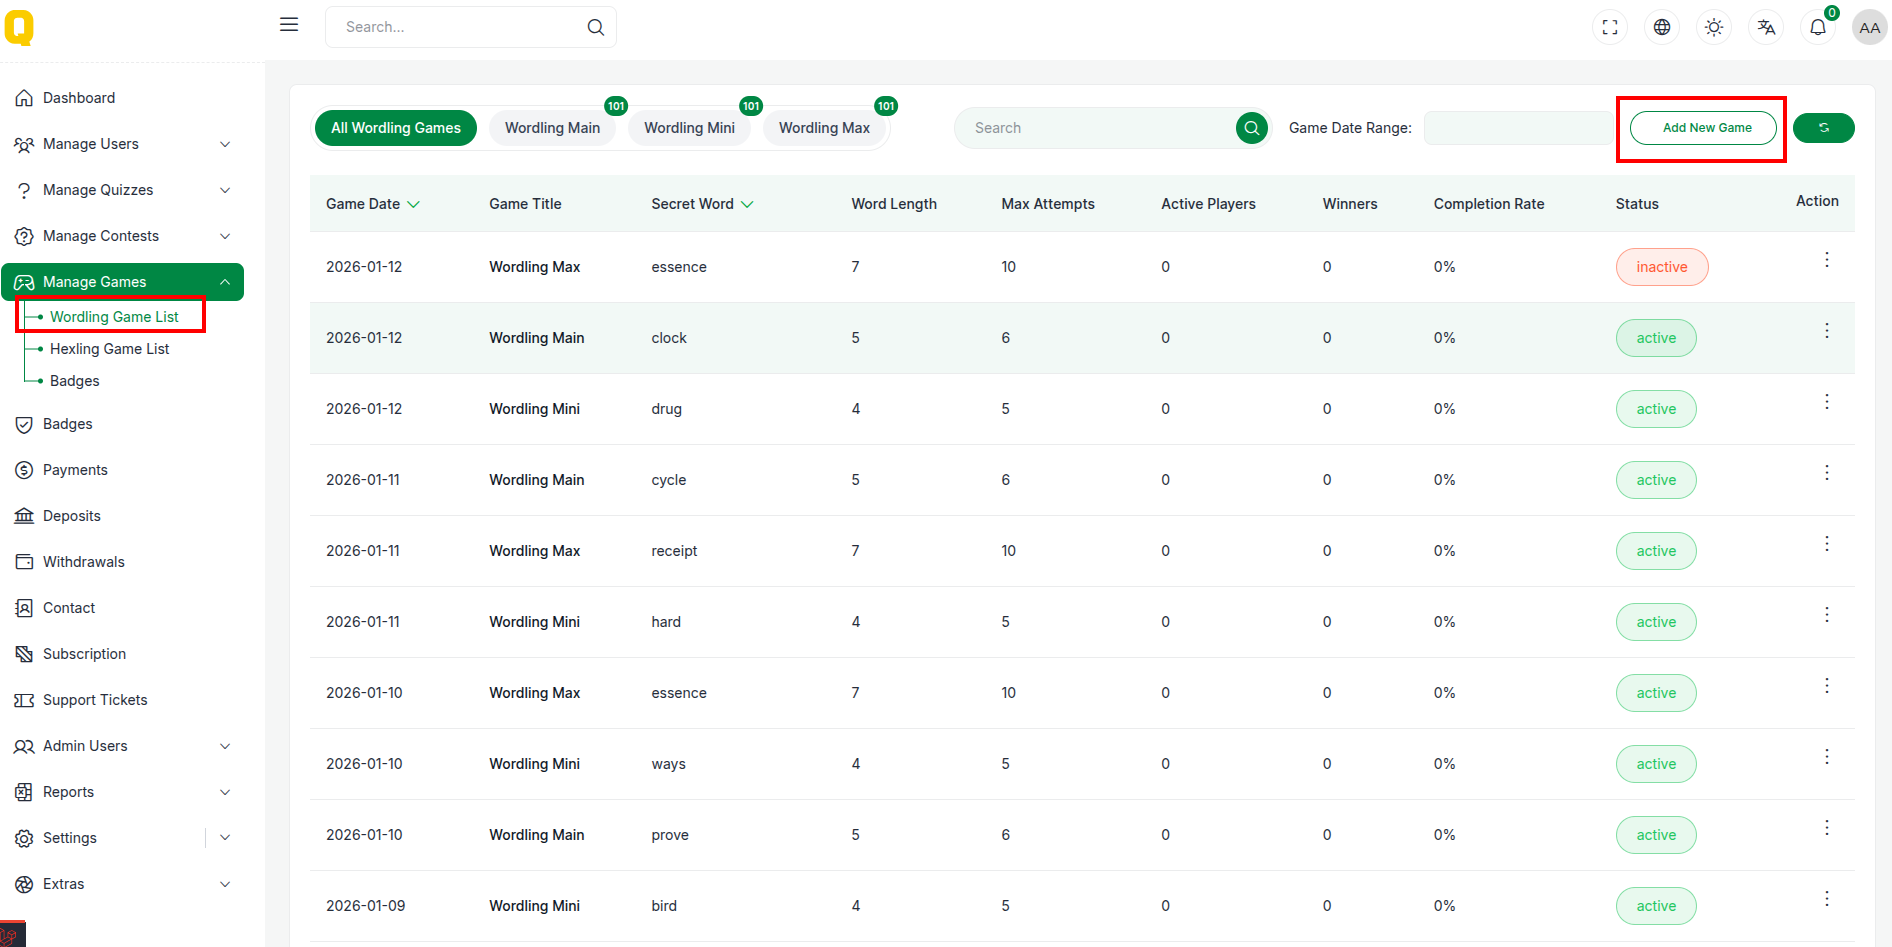Click the AA user avatar
The image size is (1892, 947).
[1869, 27]
